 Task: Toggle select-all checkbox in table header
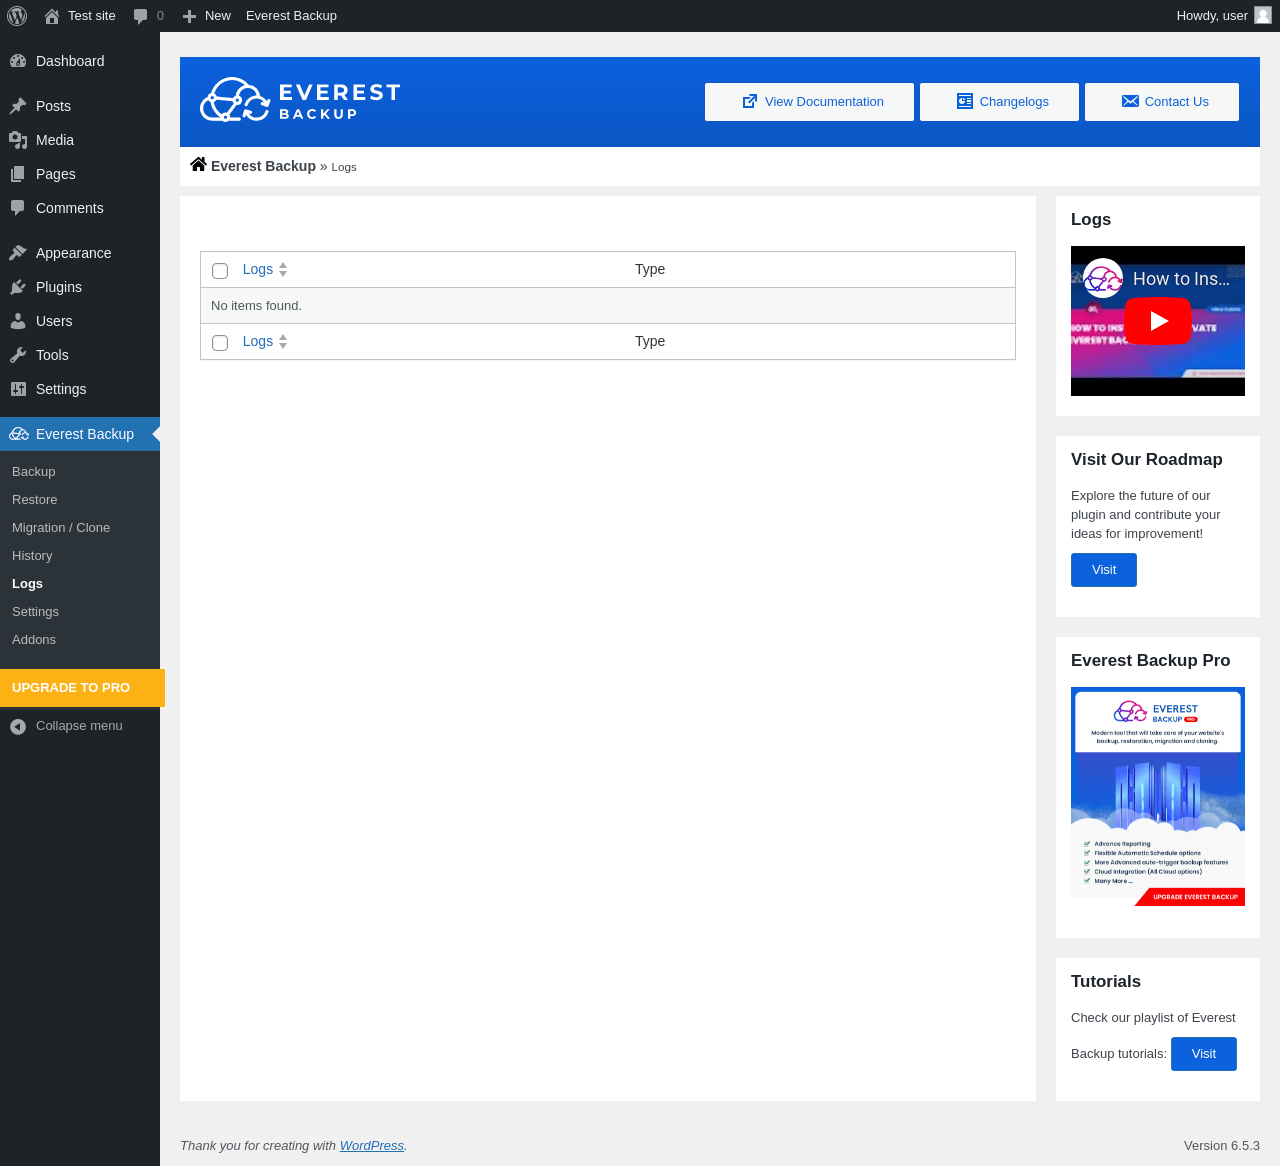(x=220, y=271)
